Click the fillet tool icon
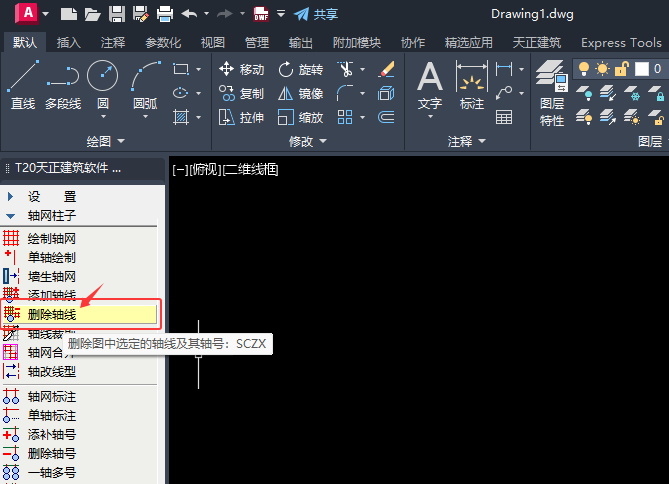 (x=345, y=93)
